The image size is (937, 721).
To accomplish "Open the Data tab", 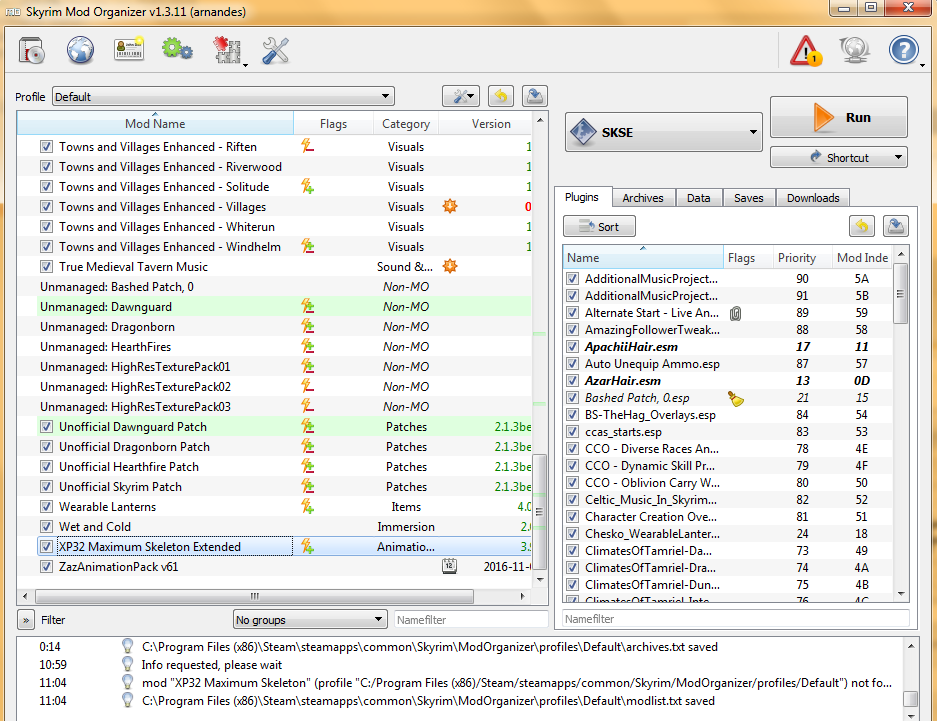I will (x=698, y=198).
